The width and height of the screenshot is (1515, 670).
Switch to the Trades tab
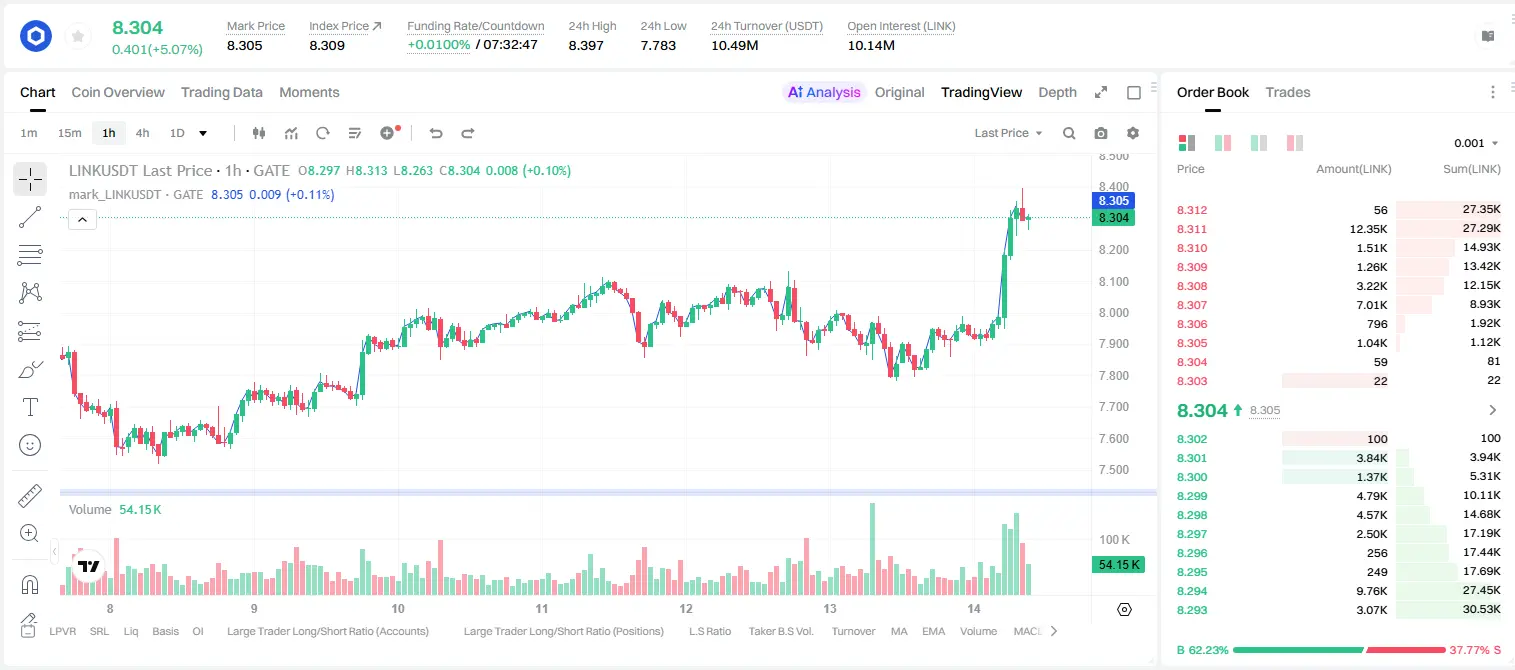(x=1288, y=92)
